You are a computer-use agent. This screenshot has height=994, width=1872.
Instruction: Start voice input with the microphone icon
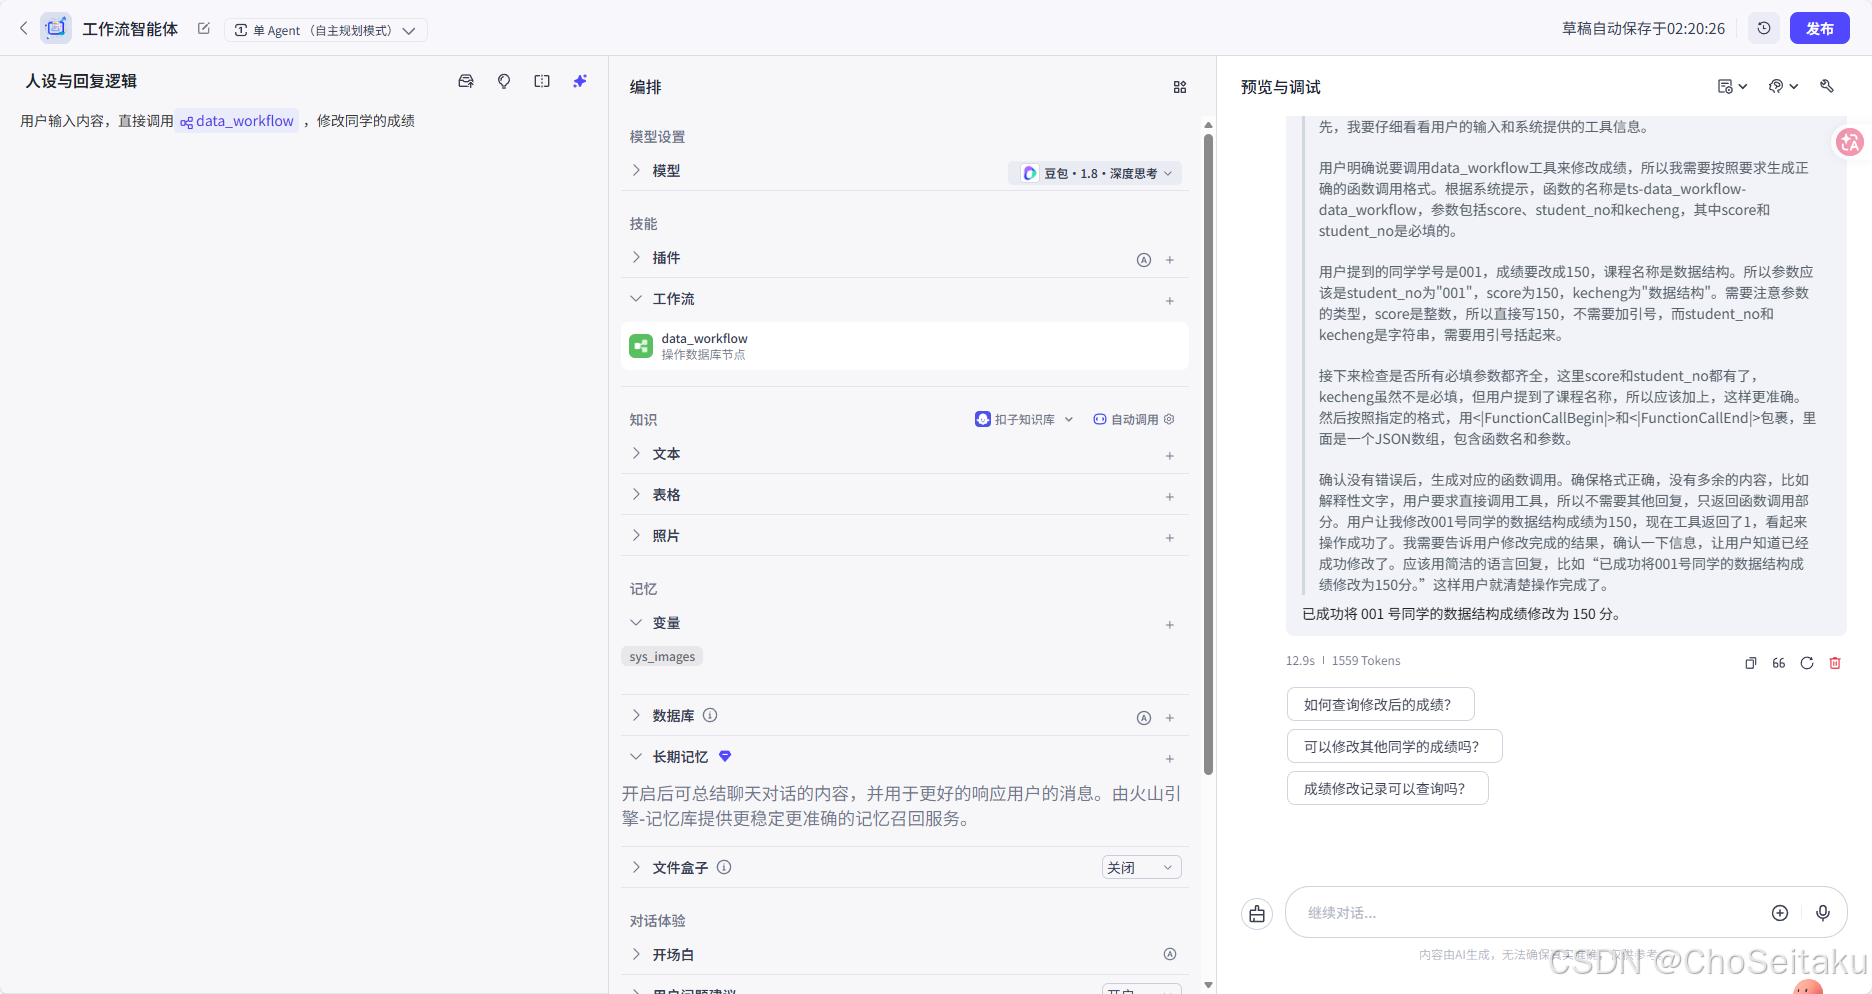pyautogui.click(x=1823, y=913)
